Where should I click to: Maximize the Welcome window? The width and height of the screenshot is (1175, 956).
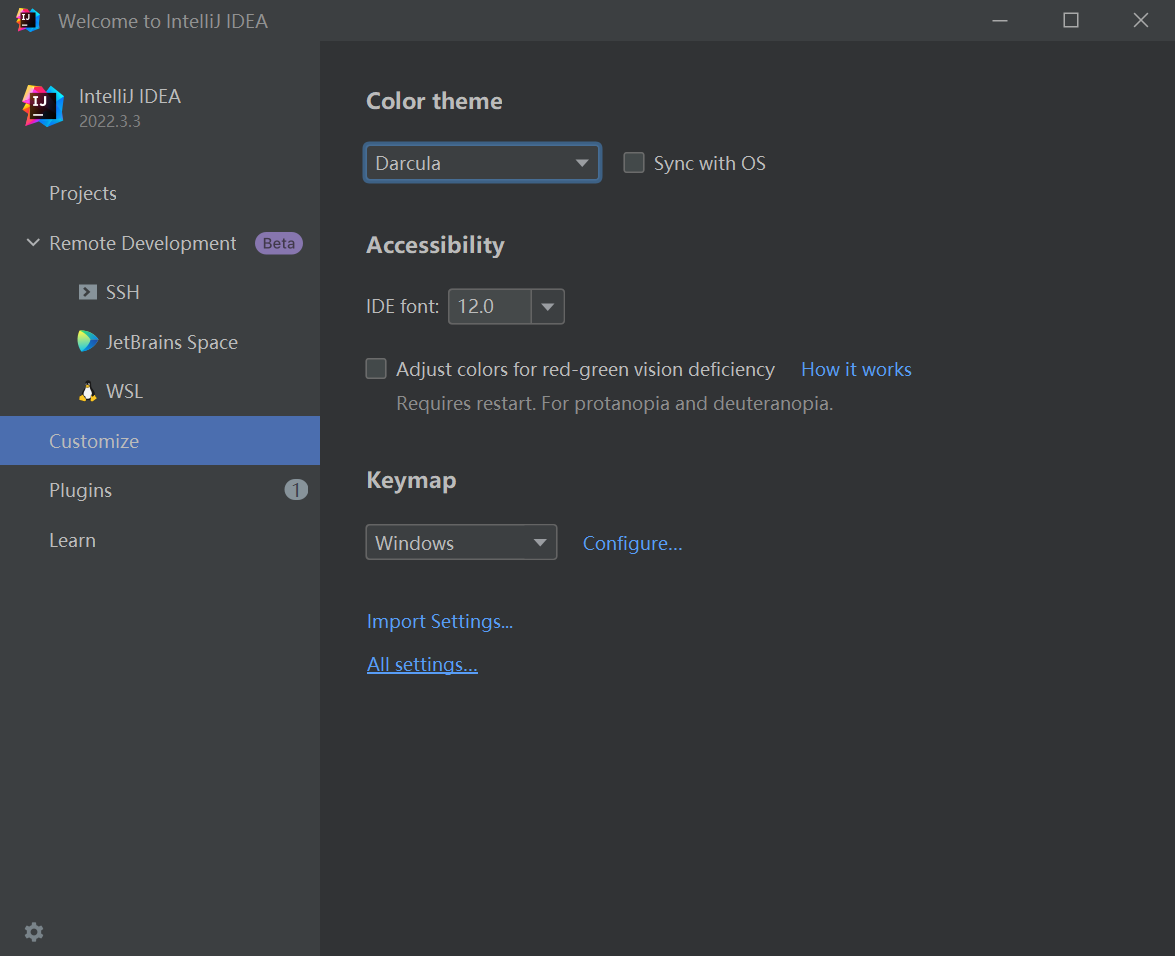(1071, 20)
